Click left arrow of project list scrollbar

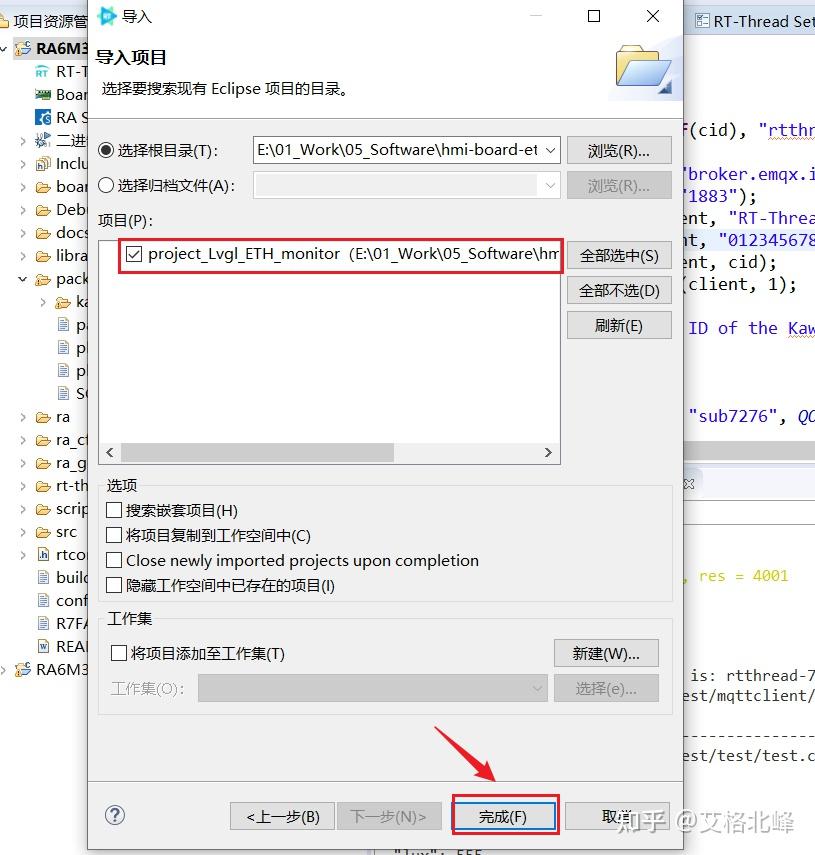(x=110, y=452)
